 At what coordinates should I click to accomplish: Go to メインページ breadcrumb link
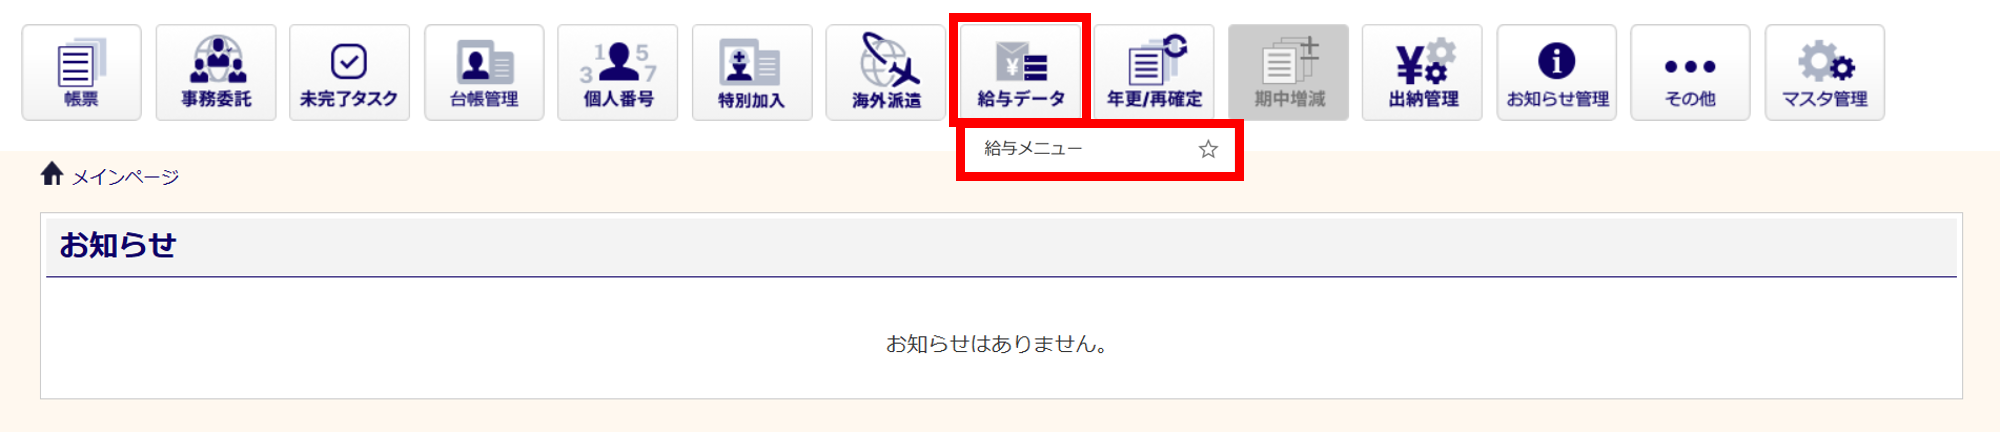125,177
